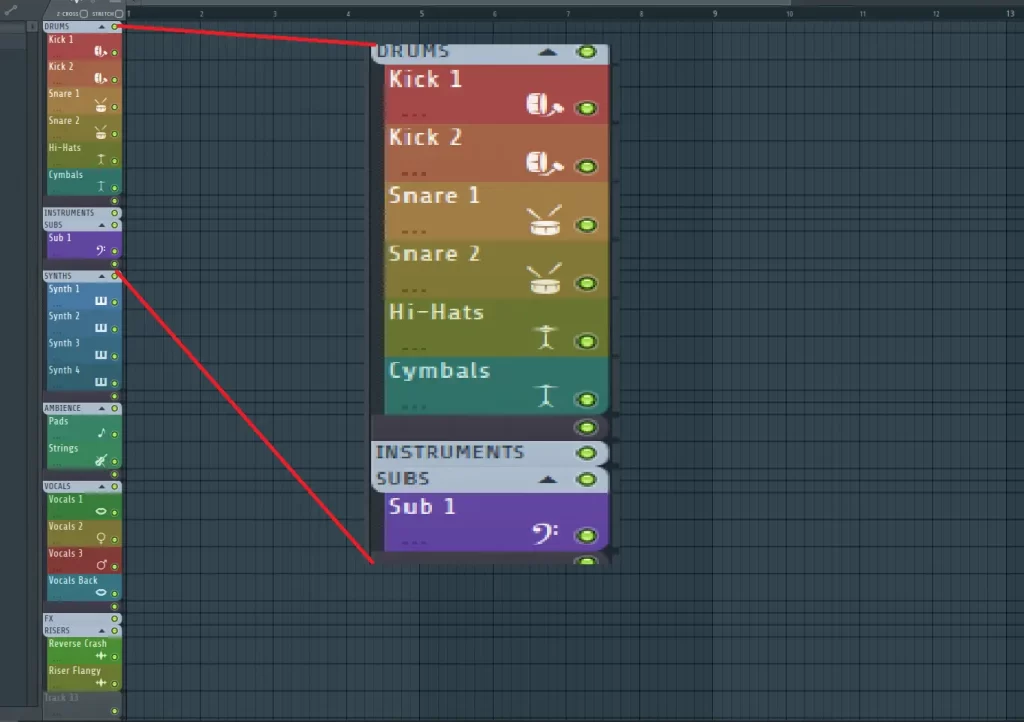Collapse the VOCALS group using its arrow
The image size is (1024, 722).
coord(101,486)
